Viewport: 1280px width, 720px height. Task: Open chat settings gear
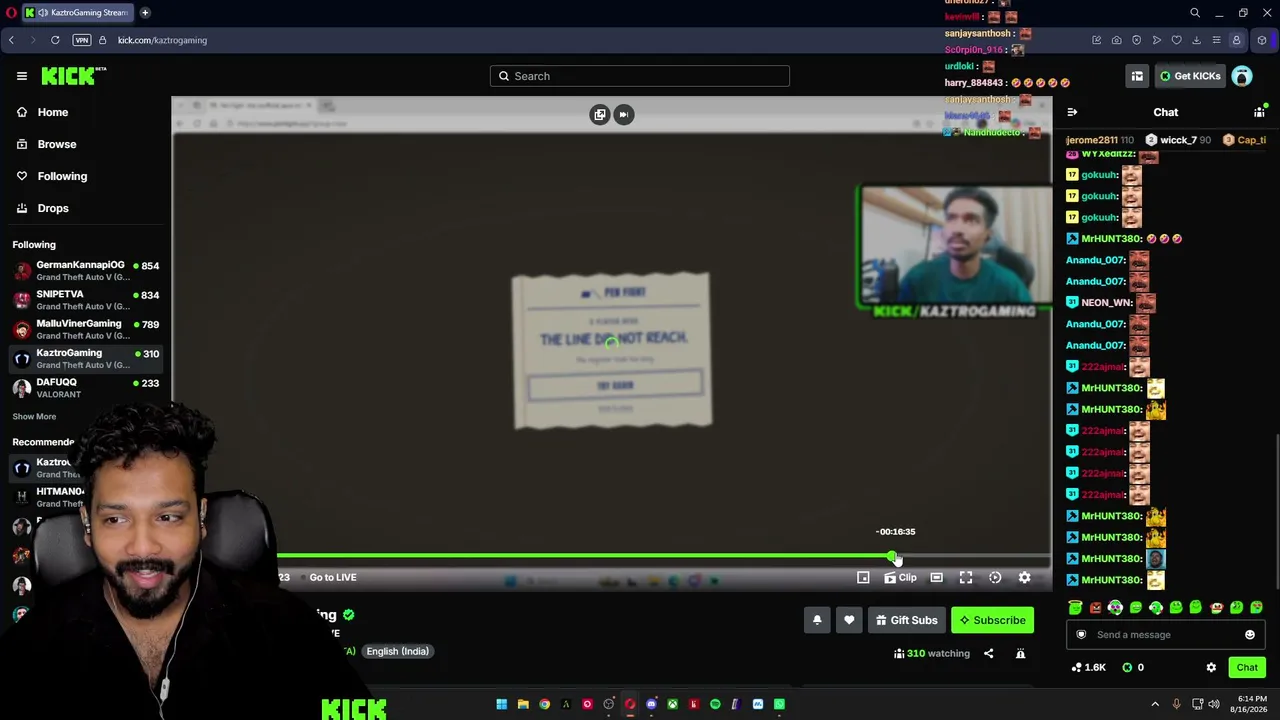pos(1211,667)
